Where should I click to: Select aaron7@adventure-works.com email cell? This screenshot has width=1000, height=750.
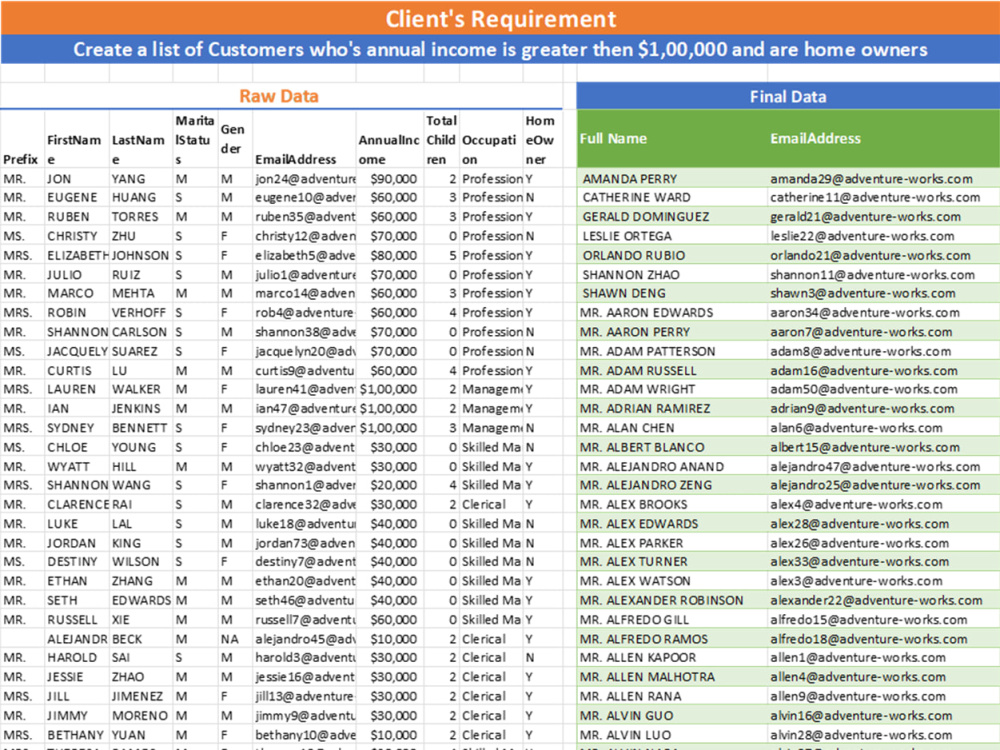pyautogui.click(x=884, y=332)
